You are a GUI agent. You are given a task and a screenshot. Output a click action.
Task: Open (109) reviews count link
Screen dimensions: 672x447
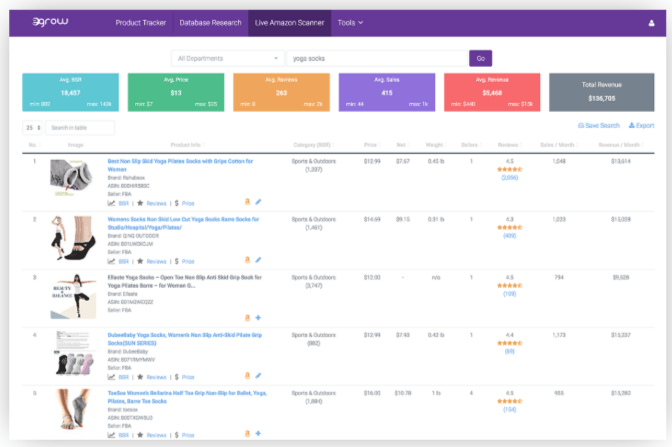(510, 294)
